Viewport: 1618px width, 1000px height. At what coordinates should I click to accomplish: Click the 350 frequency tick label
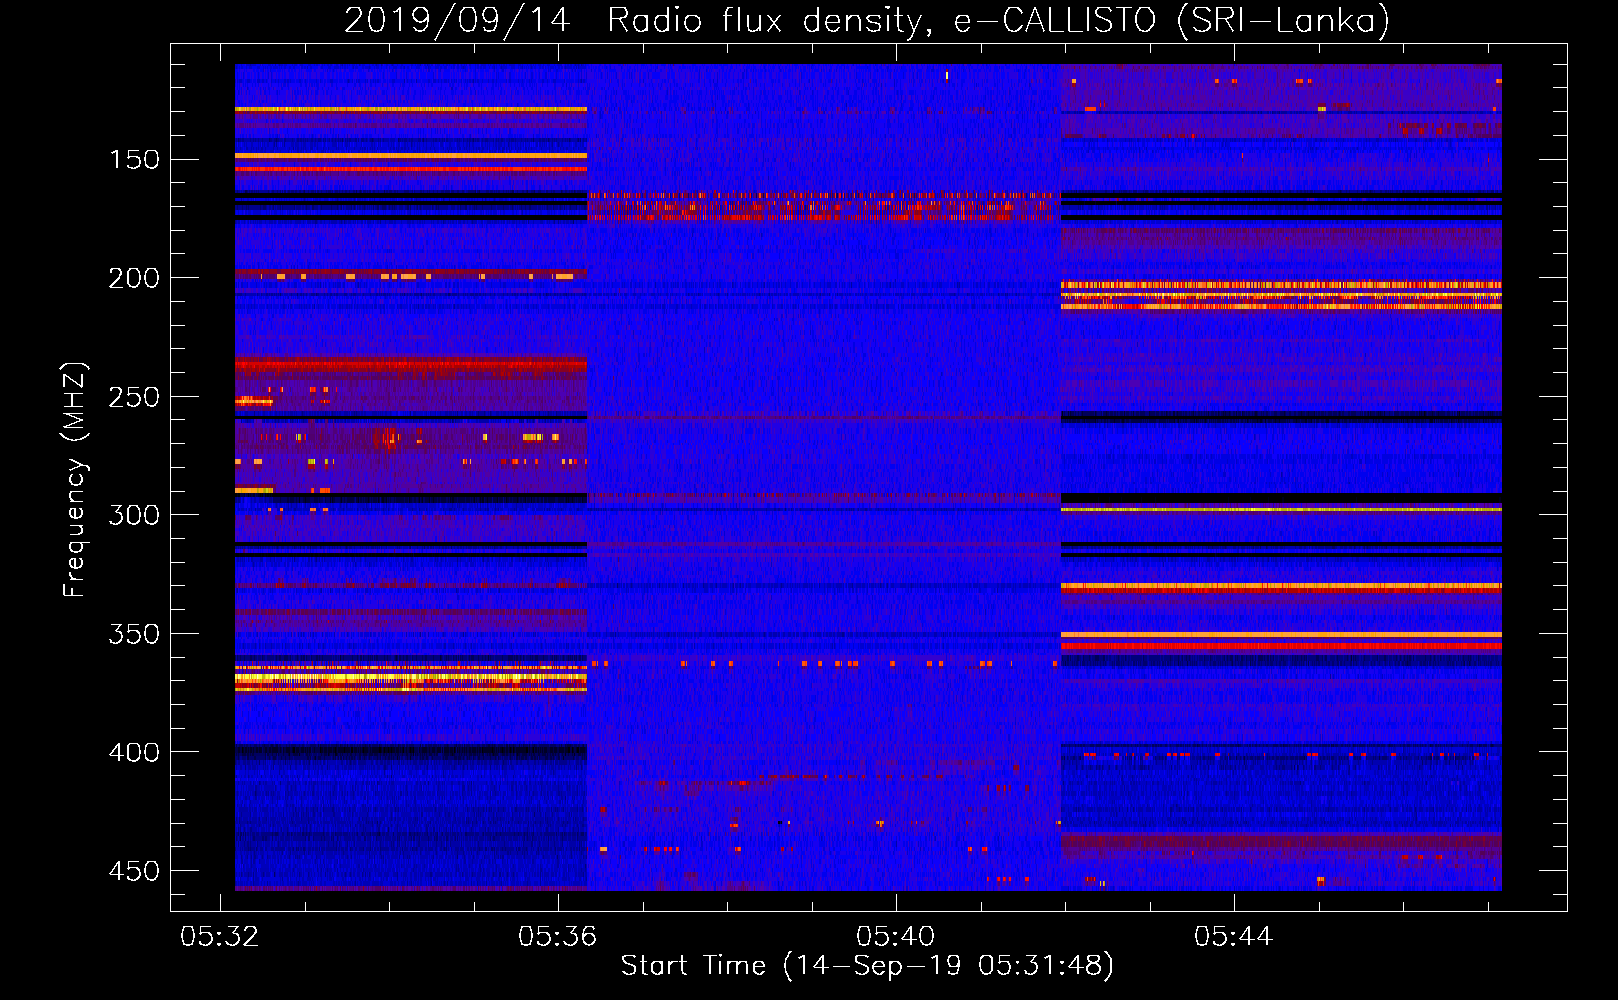click(x=134, y=634)
